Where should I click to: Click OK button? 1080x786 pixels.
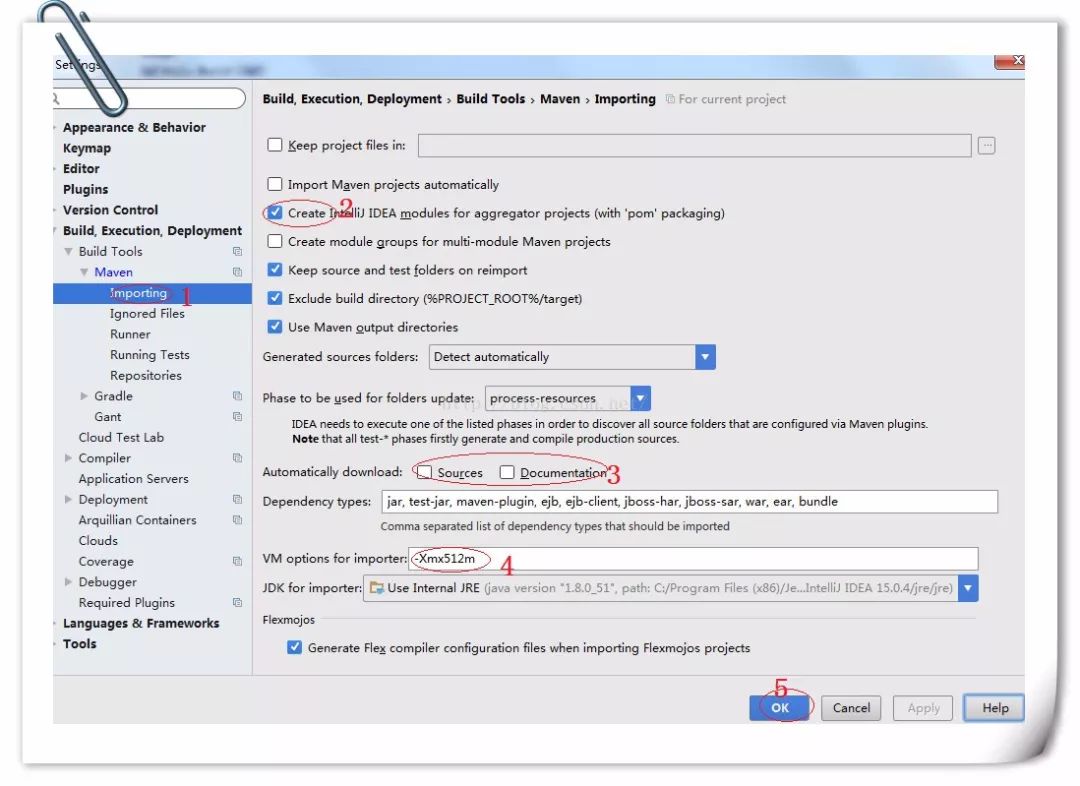click(x=780, y=707)
